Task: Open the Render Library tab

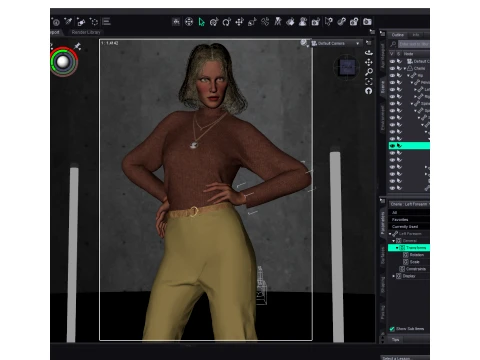Action: 86,32
